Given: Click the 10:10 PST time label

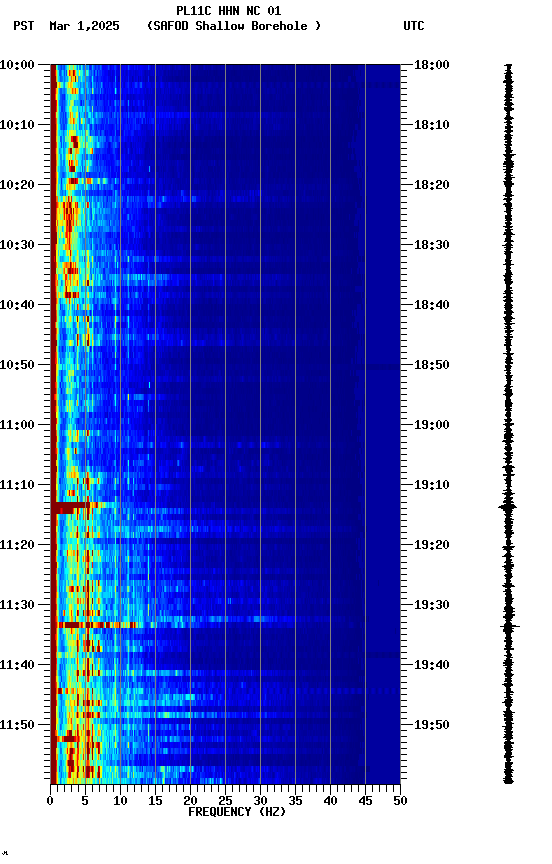Looking at the screenshot, I should pos(17,125).
